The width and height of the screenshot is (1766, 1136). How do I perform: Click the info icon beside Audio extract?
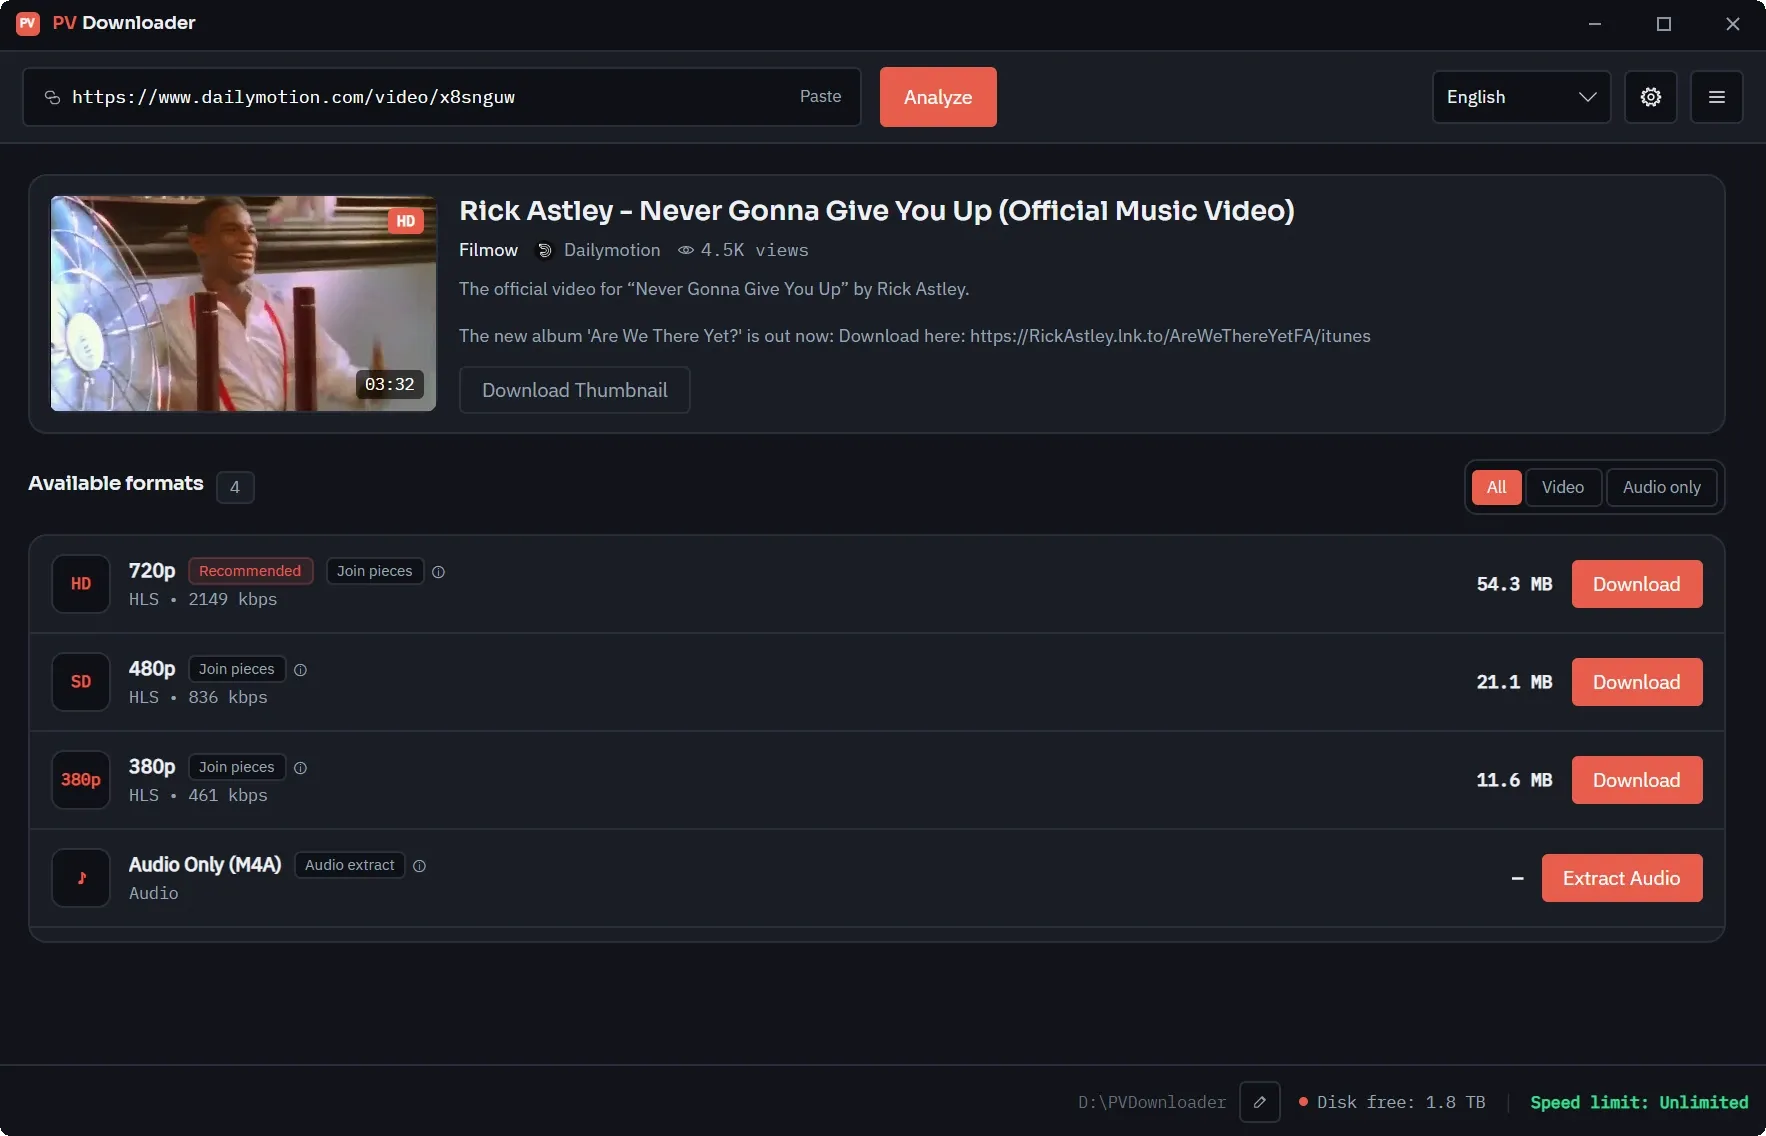[420, 866]
